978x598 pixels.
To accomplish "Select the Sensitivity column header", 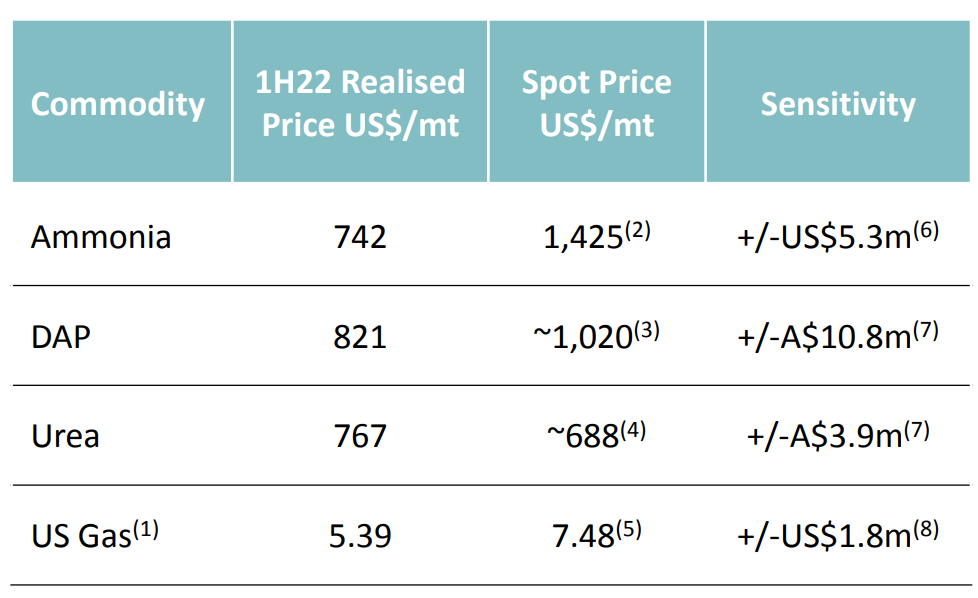I will coord(838,104).
